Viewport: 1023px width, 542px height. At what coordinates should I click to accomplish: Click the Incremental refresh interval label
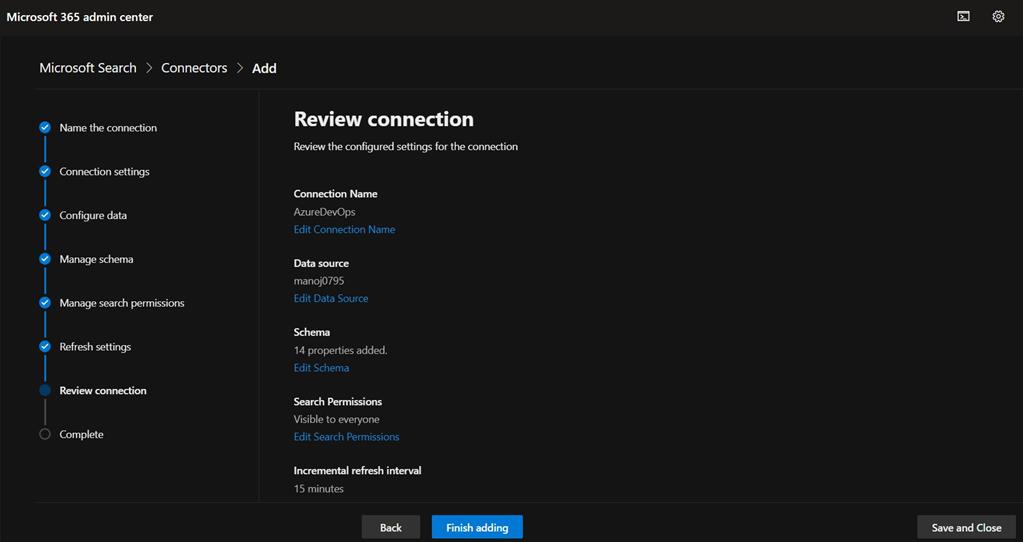[x=358, y=470]
